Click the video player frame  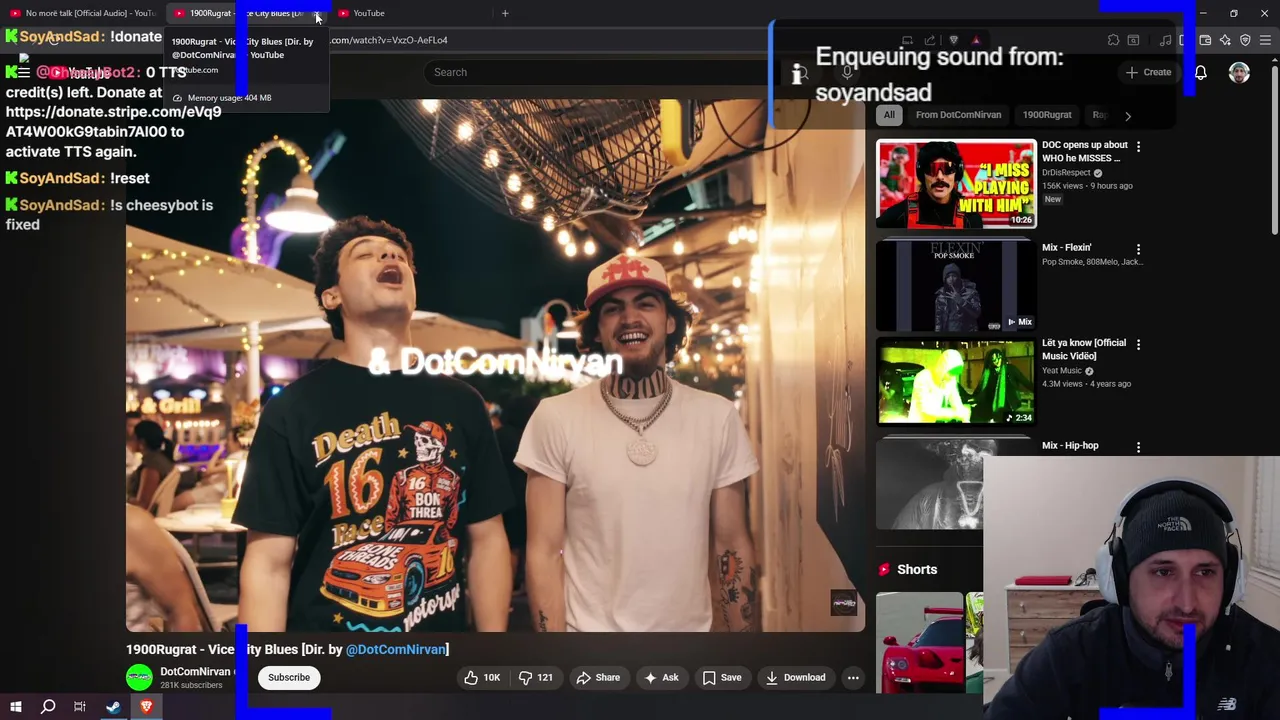coord(495,365)
